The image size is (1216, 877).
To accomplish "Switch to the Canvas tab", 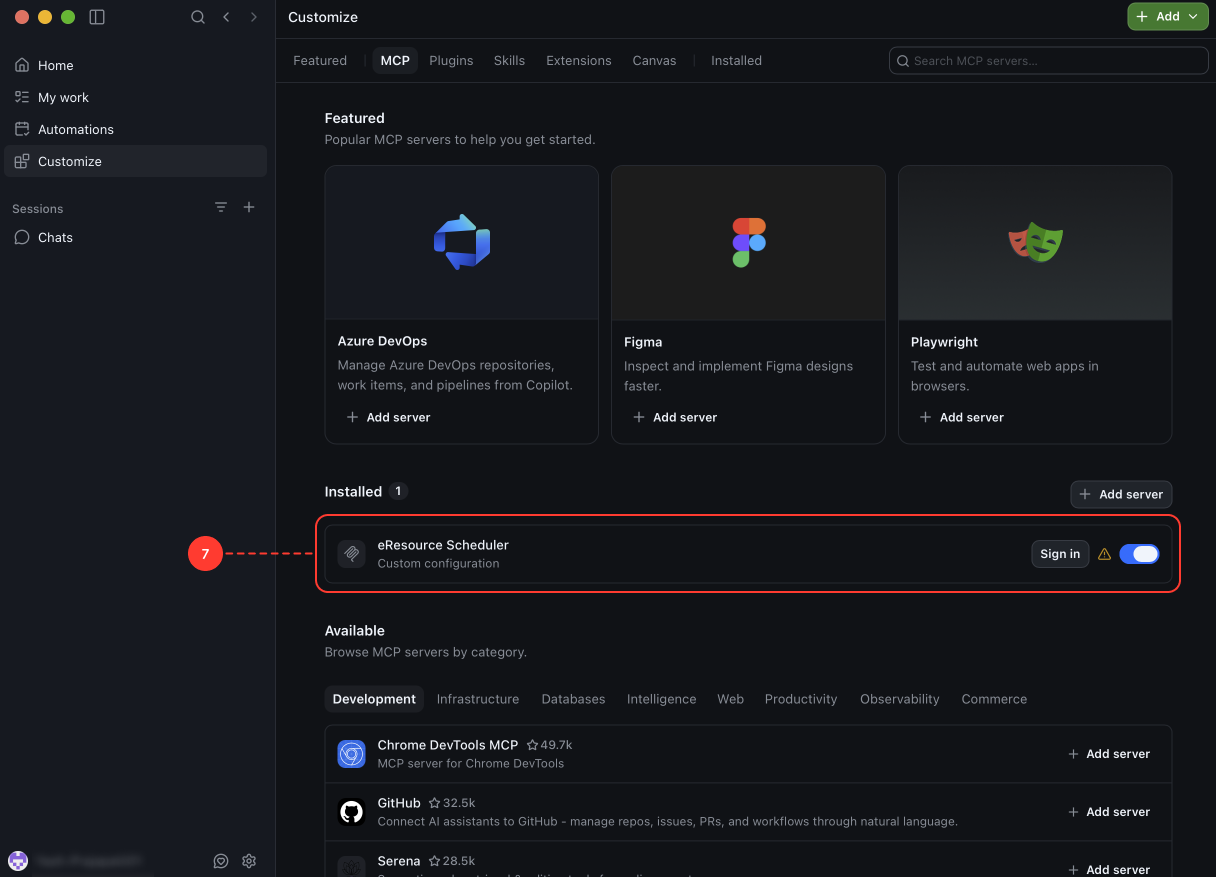I will tap(655, 60).
